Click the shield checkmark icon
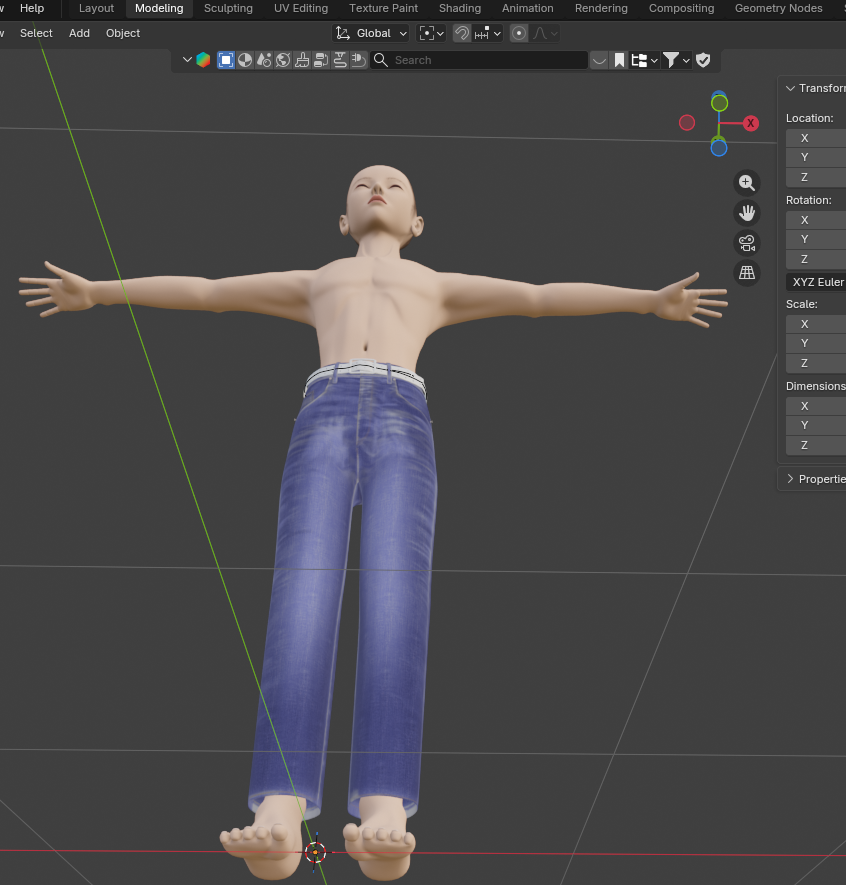The height and width of the screenshot is (885, 846). (703, 60)
